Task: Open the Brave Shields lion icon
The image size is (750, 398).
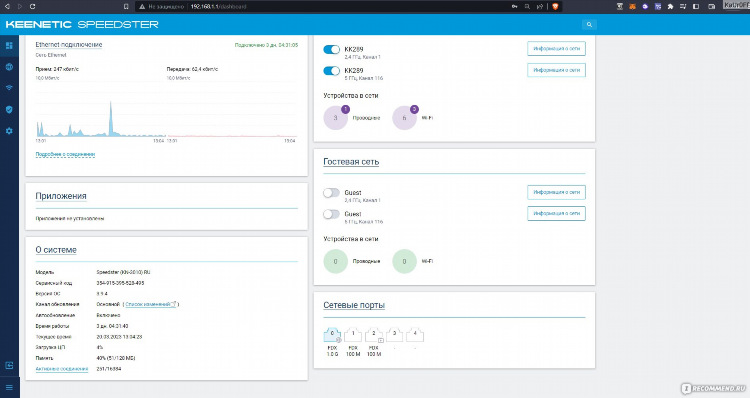Action: point(555,7)
